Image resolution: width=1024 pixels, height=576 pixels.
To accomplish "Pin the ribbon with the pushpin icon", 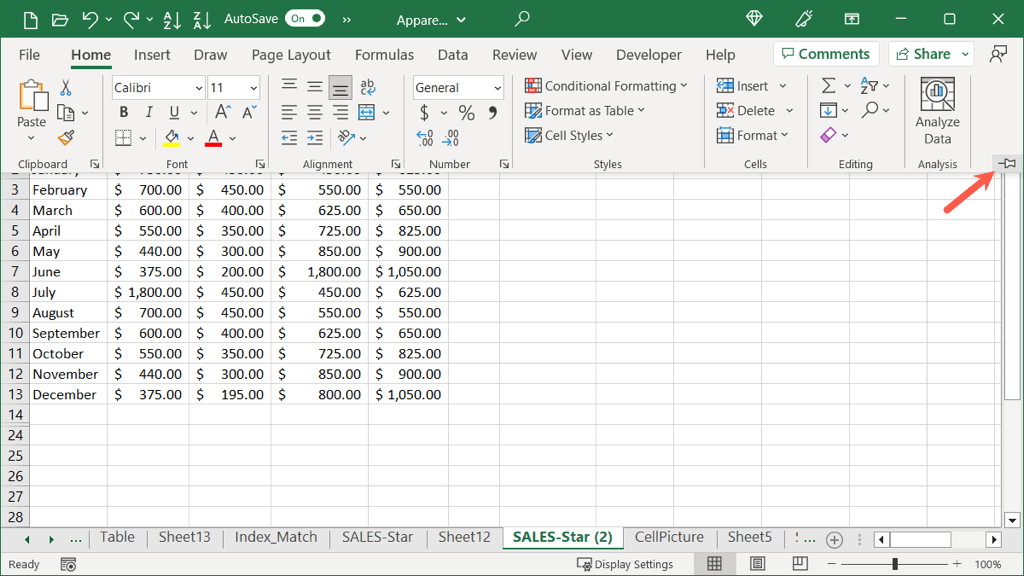I will point(1007,163).
